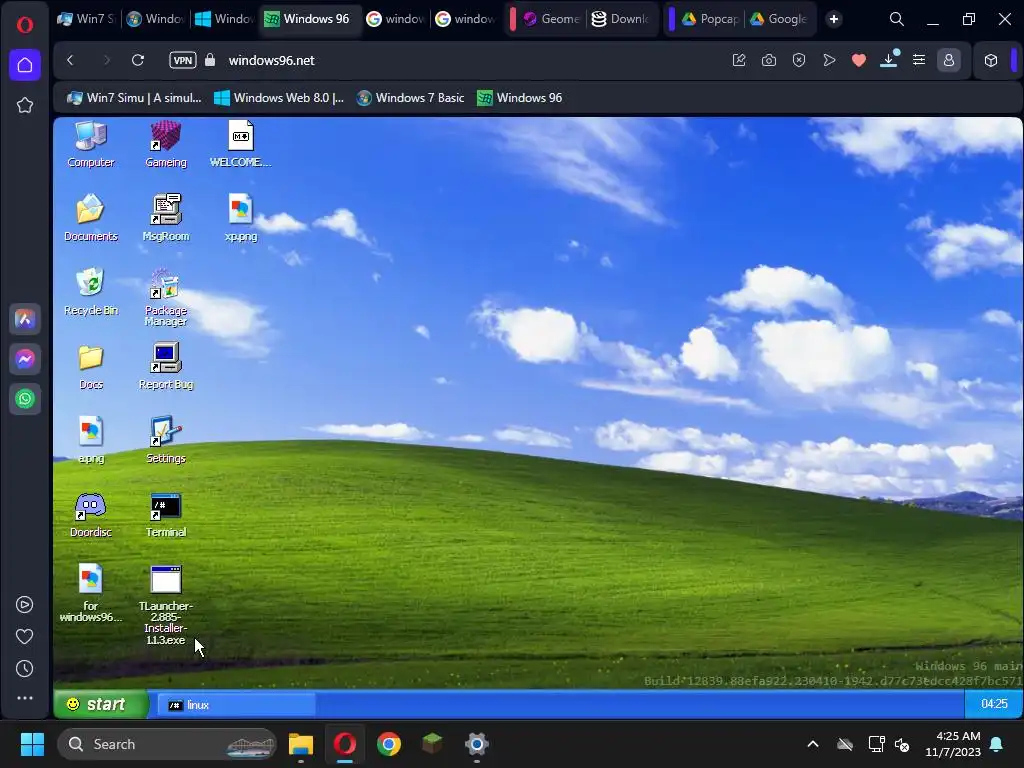Activate the linux taskbar window button
1024x768 pixels.
pyautogui.click(x=236, y=705)
